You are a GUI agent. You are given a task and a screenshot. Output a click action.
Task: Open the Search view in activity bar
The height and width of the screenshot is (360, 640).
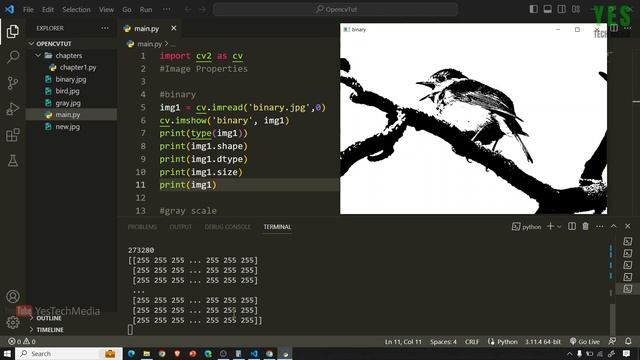(x=13, y=57)
